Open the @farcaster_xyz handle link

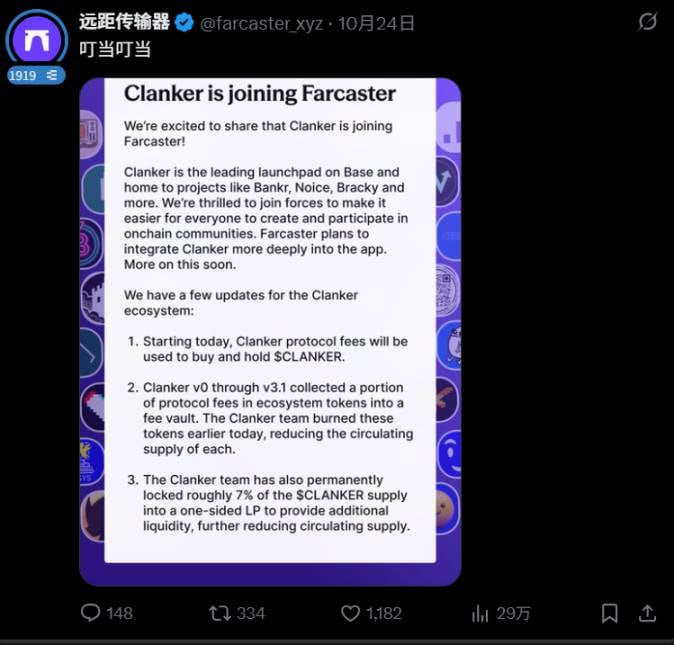(x=264, y=22)
